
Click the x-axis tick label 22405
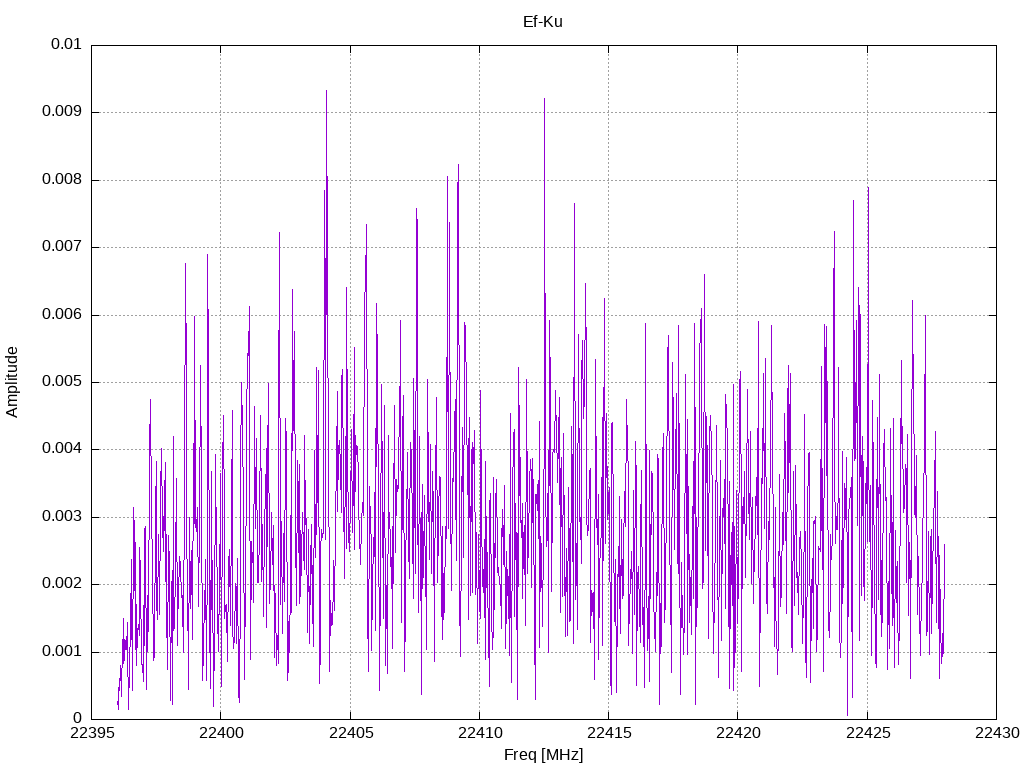coord(351,733)
